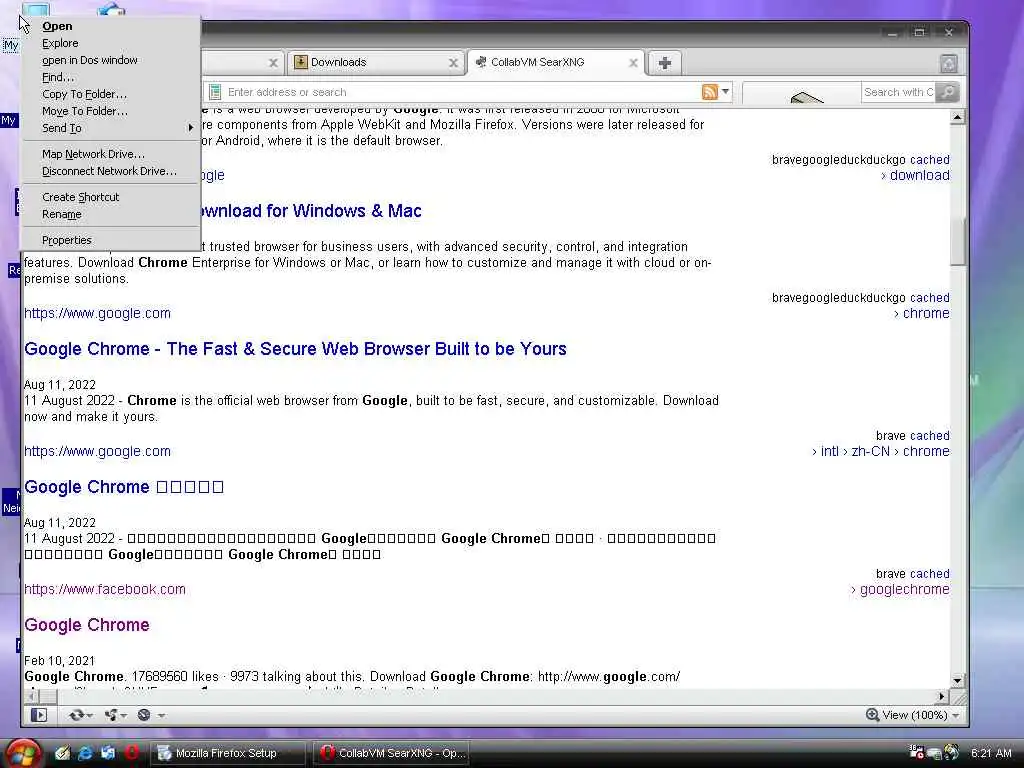
Task: Select Rename in the context menu
Action: coord(111,214)
